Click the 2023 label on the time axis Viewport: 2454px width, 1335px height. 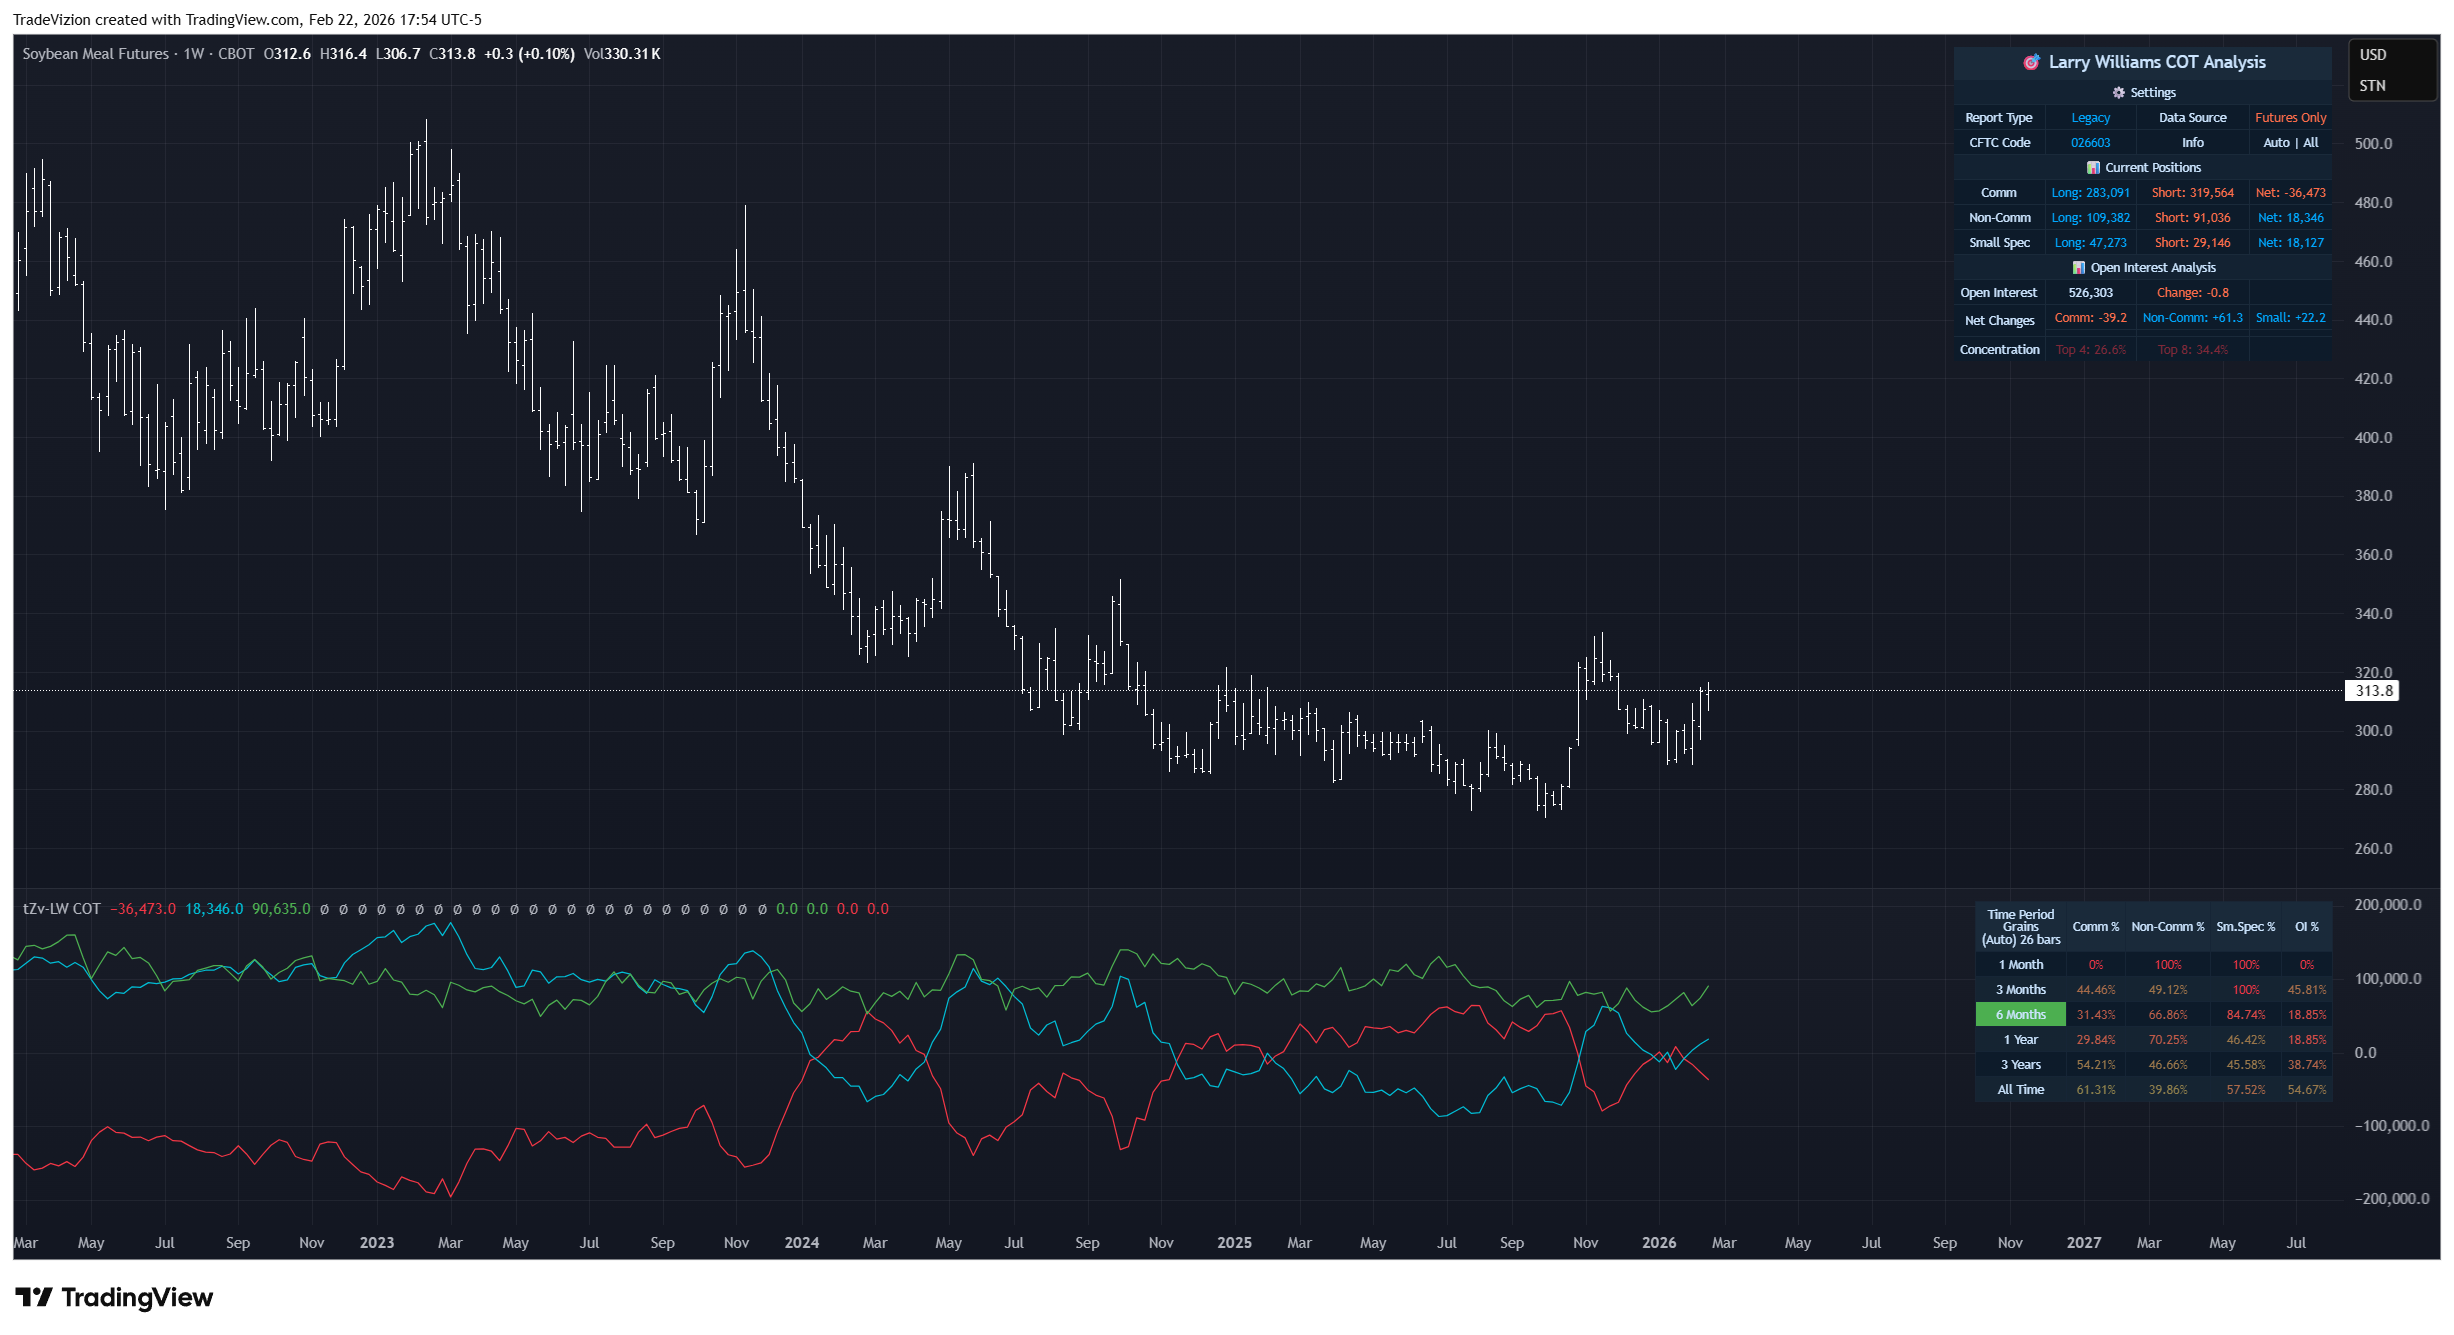[x=376, y=1243]
